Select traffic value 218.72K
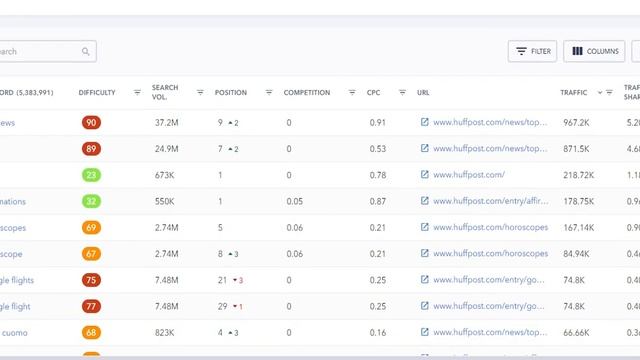 [x=578, y=175]
